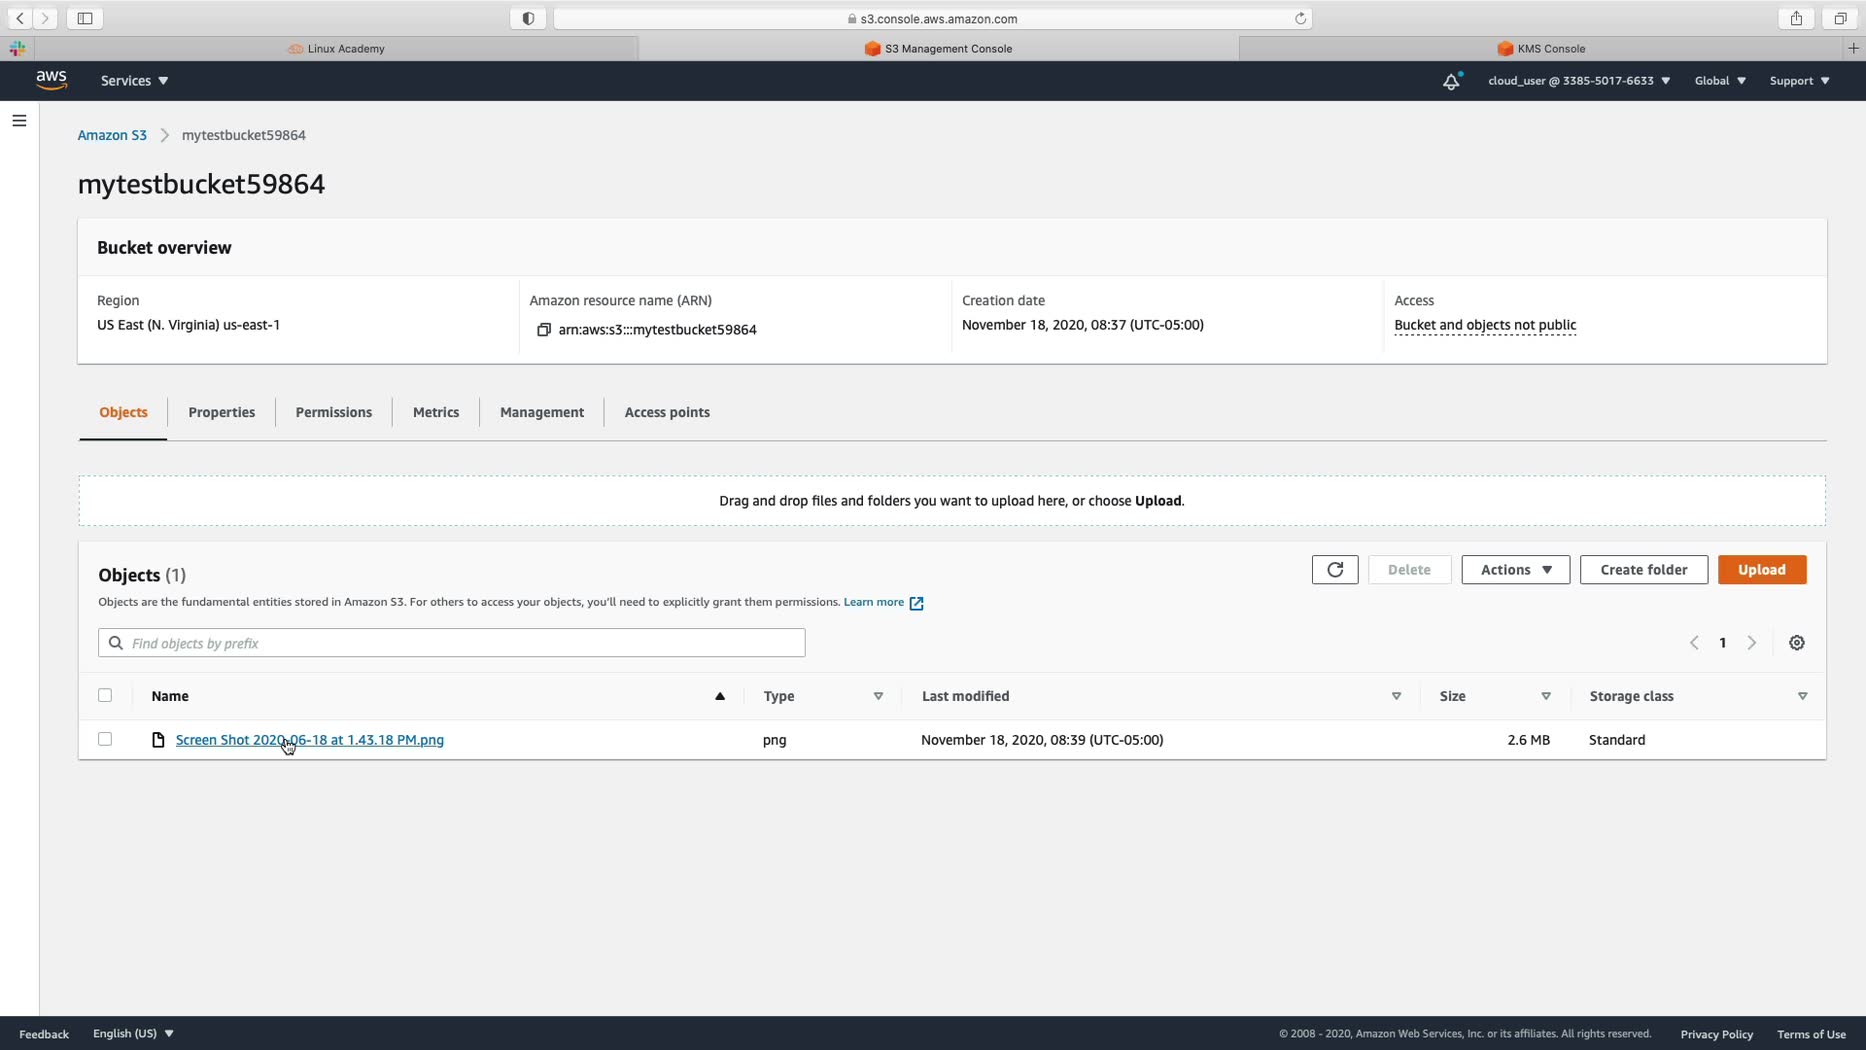This screenshot has width=1866, height=1050.
Task: Open the Safari share menu
Action: pyautogui.click(x=1796, y=18)
